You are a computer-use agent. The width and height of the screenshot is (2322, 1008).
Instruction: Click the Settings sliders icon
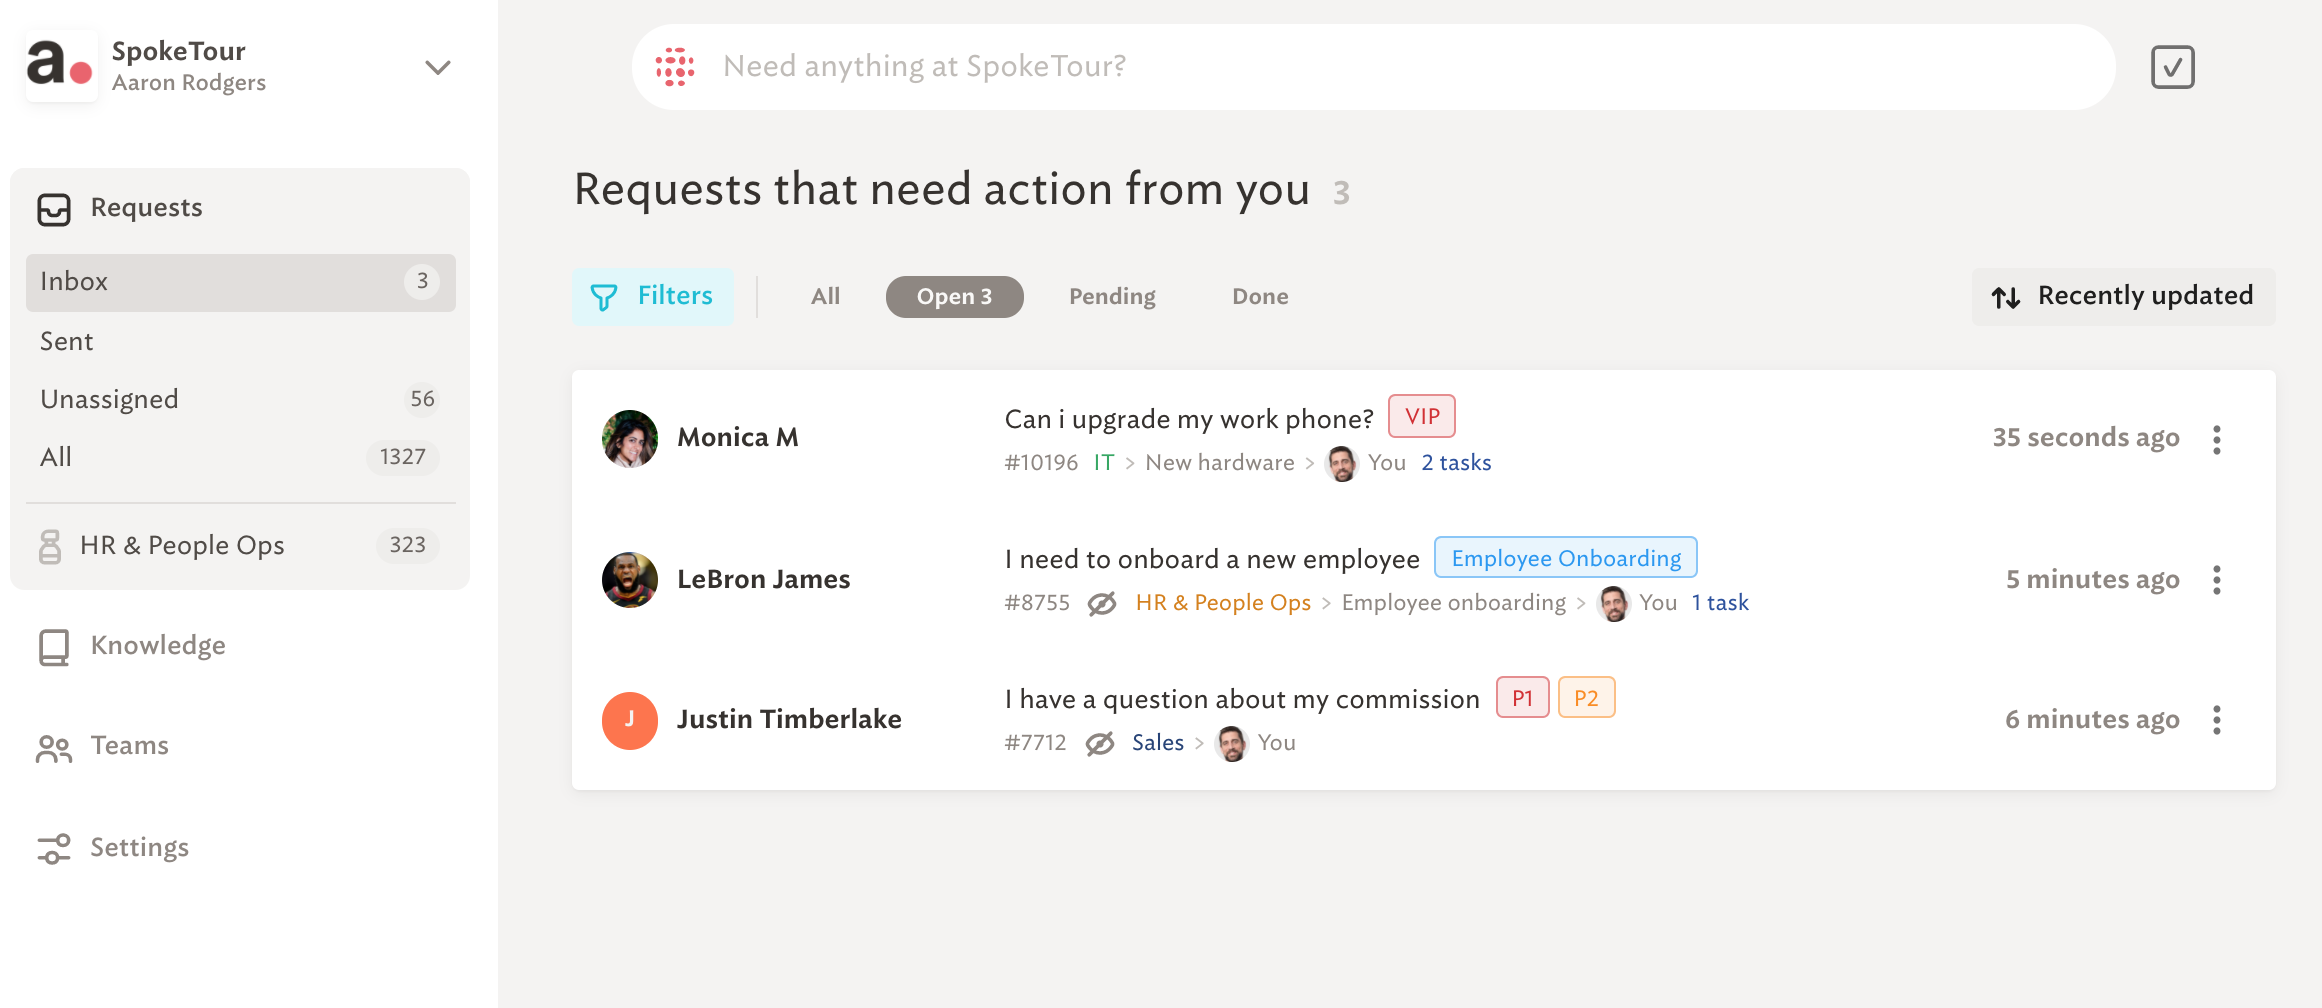pos(54,849)
